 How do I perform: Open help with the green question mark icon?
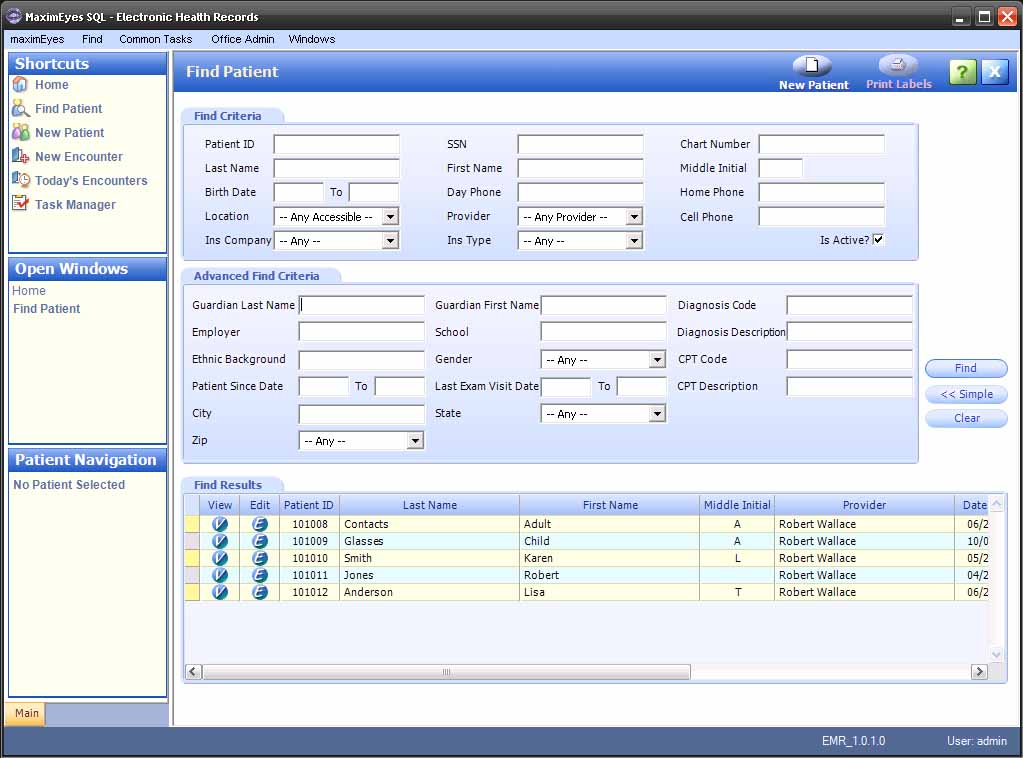[x=962, y=72]
